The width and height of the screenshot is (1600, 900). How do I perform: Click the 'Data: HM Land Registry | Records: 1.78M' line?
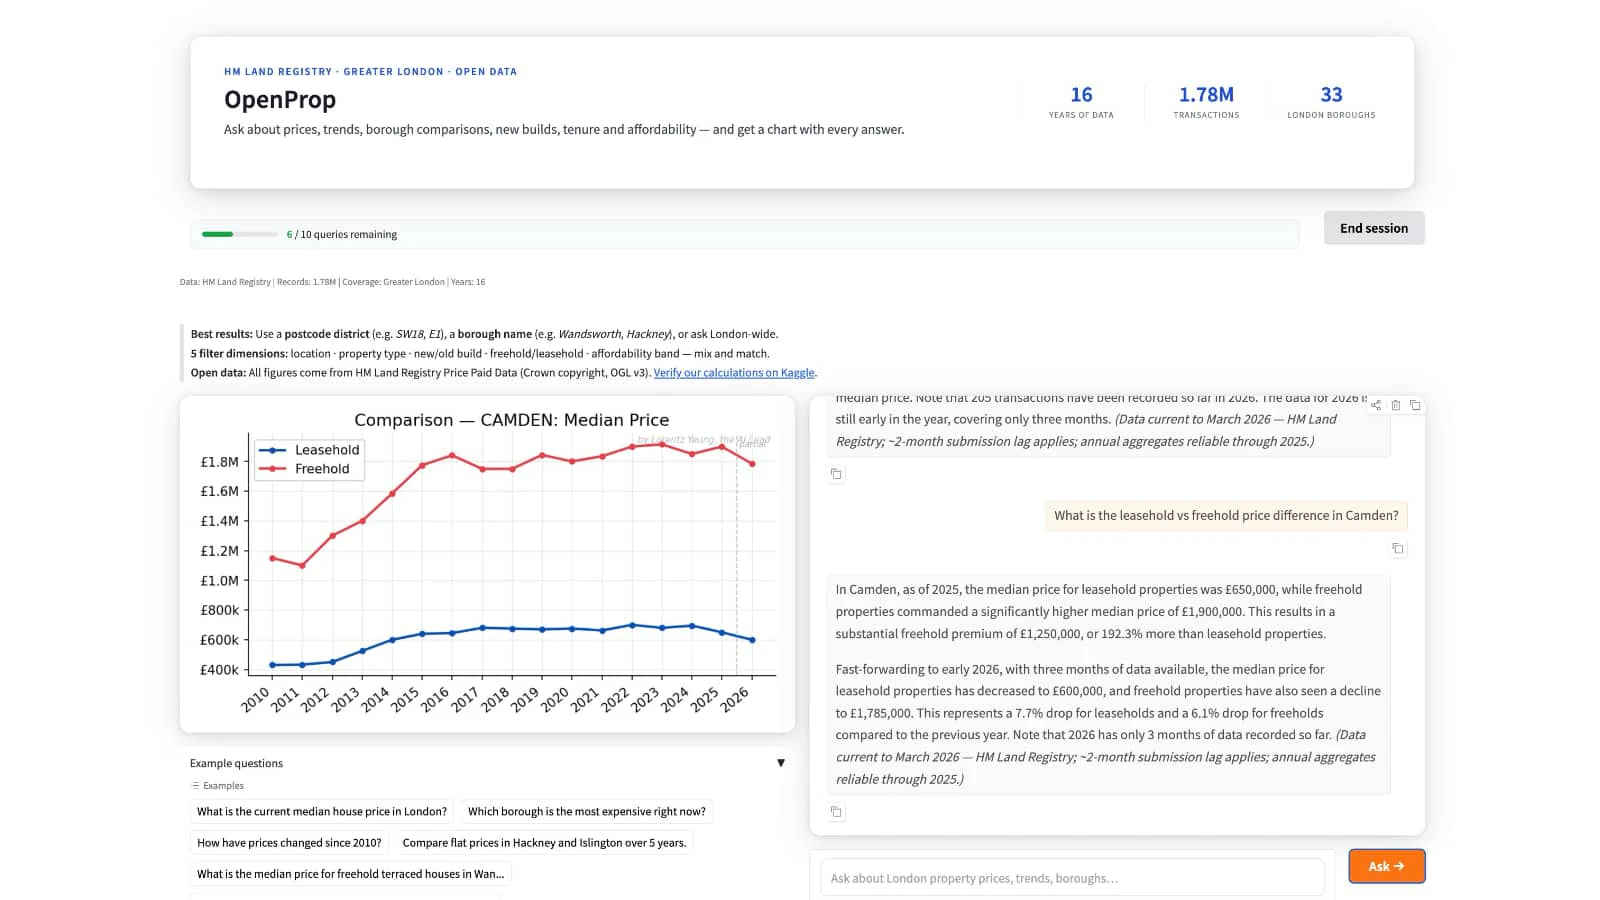(x=332, y=282)
